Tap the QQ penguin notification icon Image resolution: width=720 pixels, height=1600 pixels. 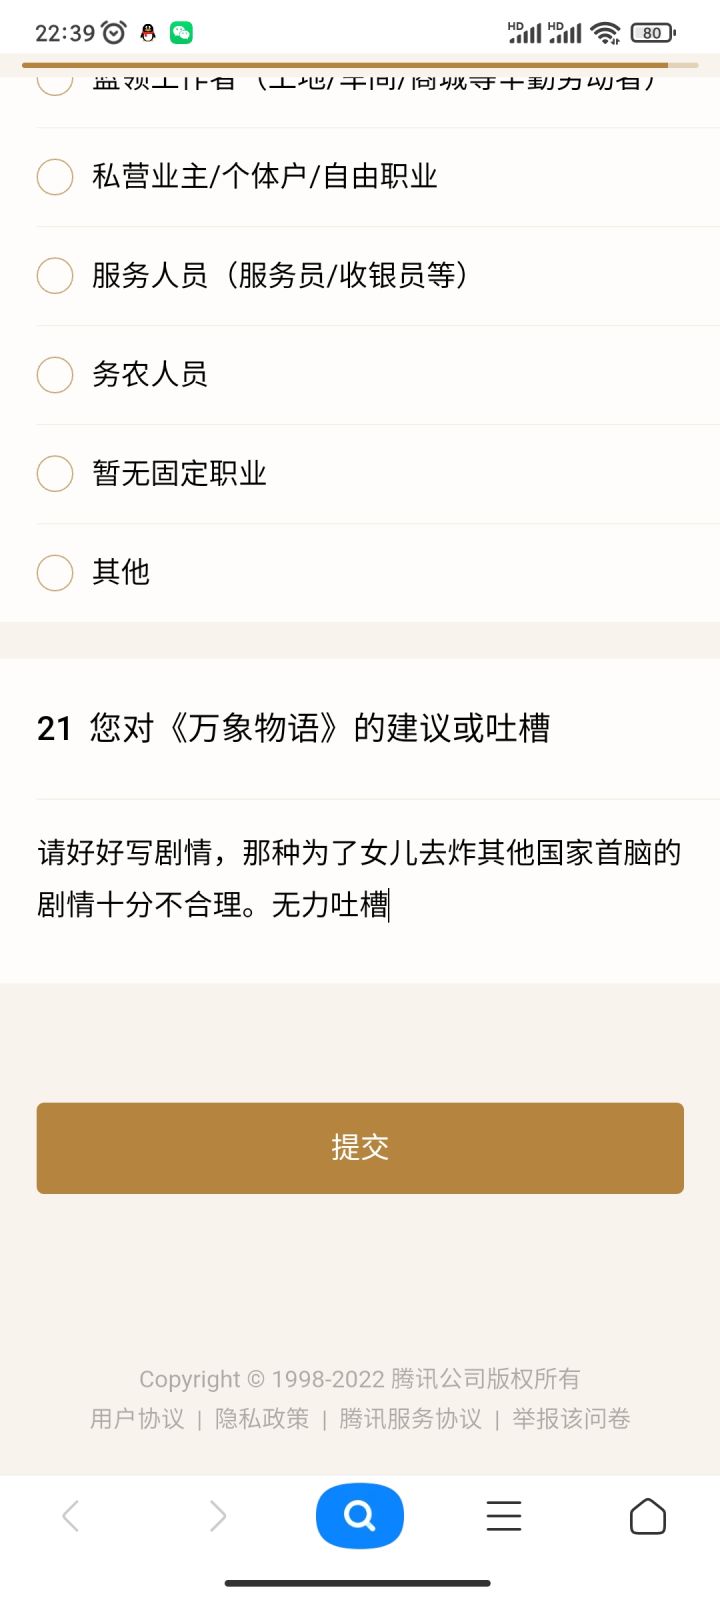point(148,33)
